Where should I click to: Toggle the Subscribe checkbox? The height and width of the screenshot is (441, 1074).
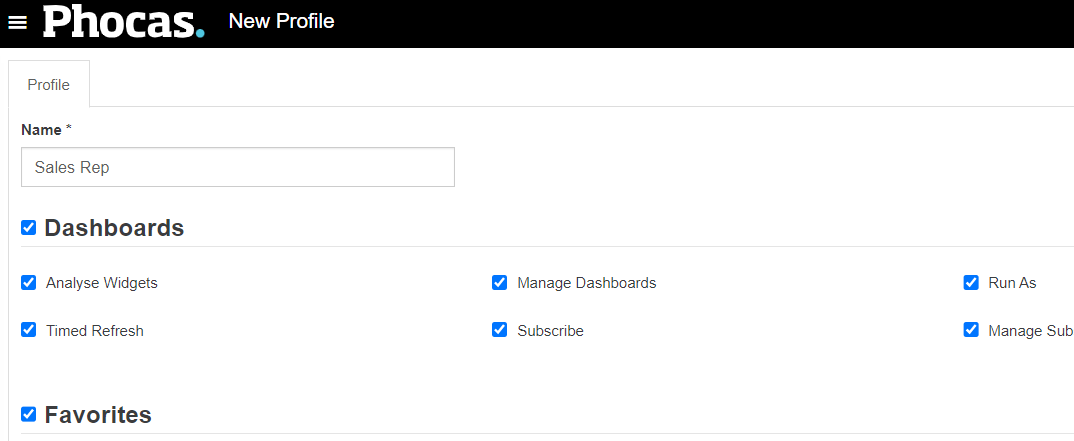click(499, 330)
